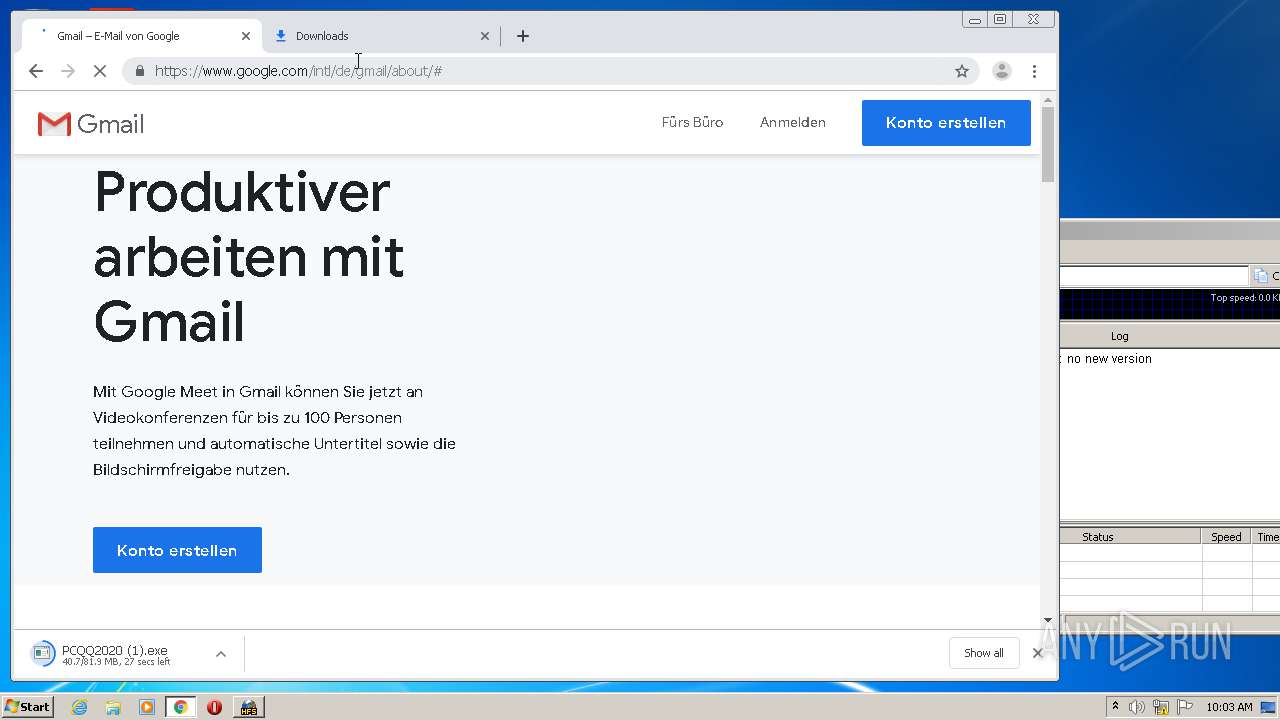Open a new tab with the plus button

pyautogui.click(x=523, y=36)
